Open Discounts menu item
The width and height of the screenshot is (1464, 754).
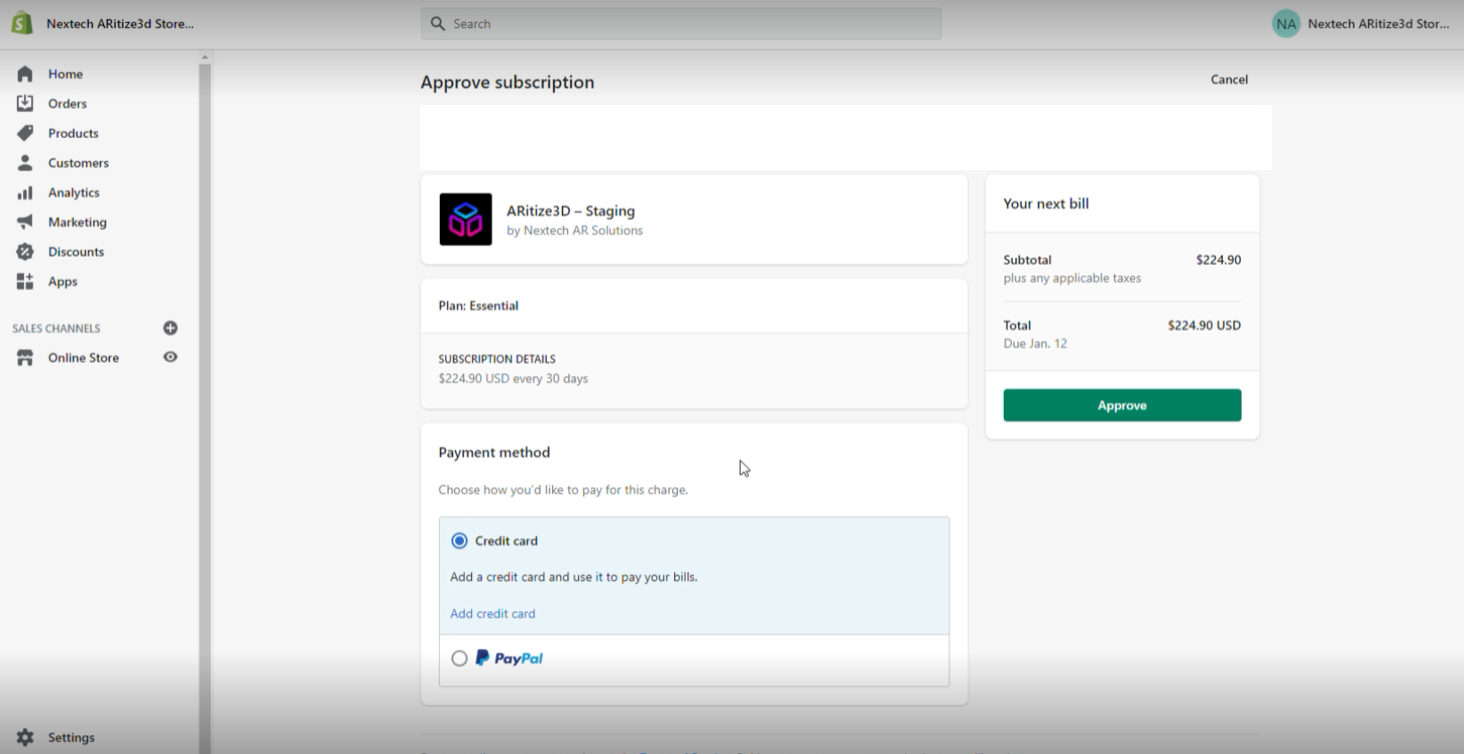pos(76,252)
